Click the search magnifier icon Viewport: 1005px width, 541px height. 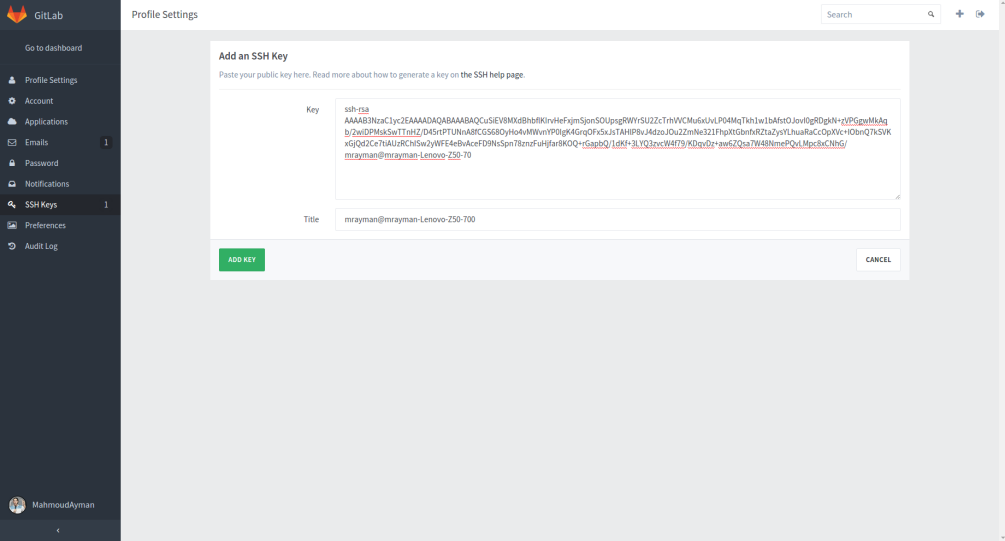pyautogui.click(x=931, y=15)
